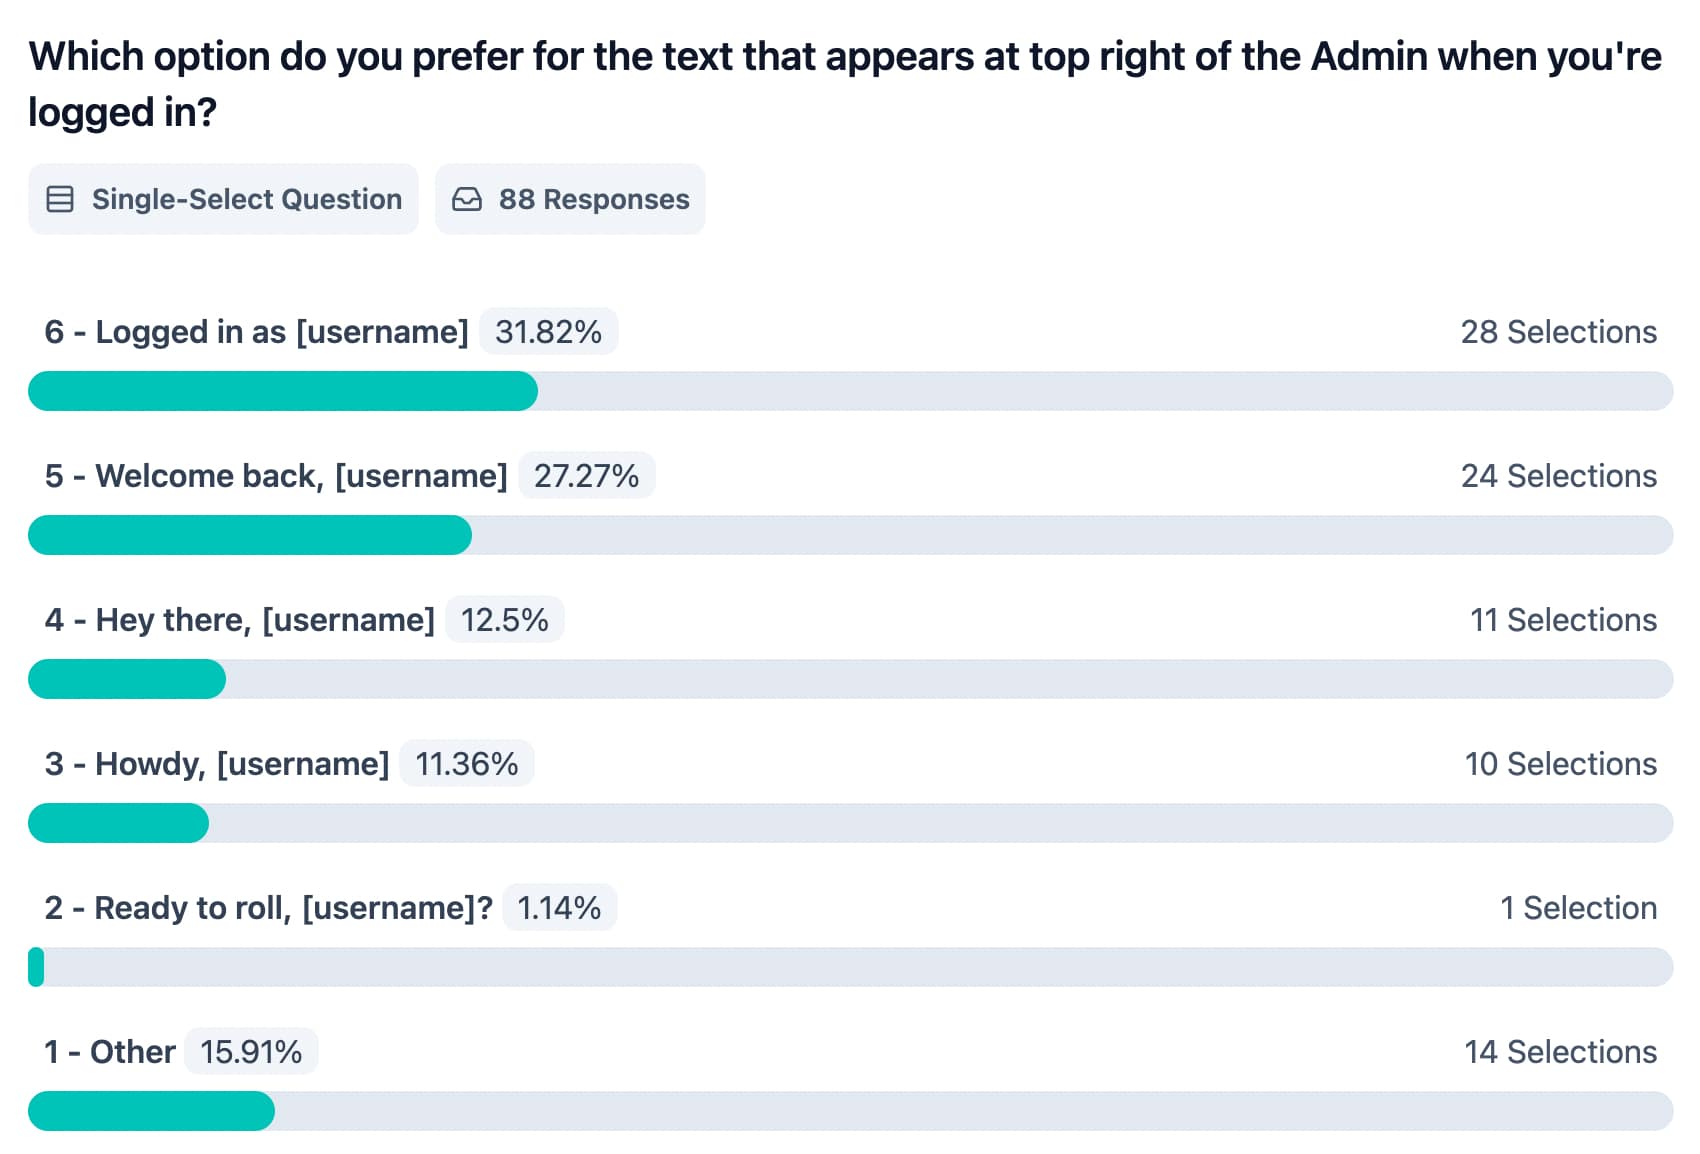Click the 'Hey there, [username]' progress bar

click(850, 679)
